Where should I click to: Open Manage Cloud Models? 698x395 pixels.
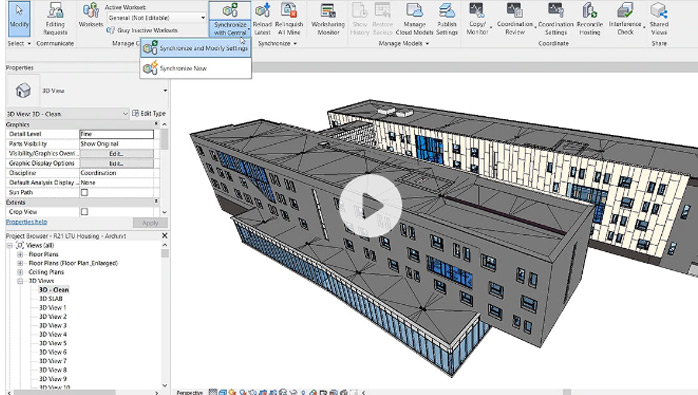tap(414, 19)
